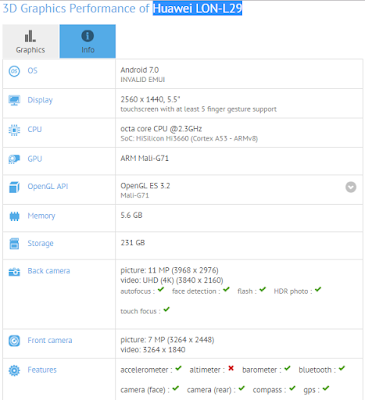
Task: Click the Storage label
Action: pyautogui.click(x=40, y=243)
